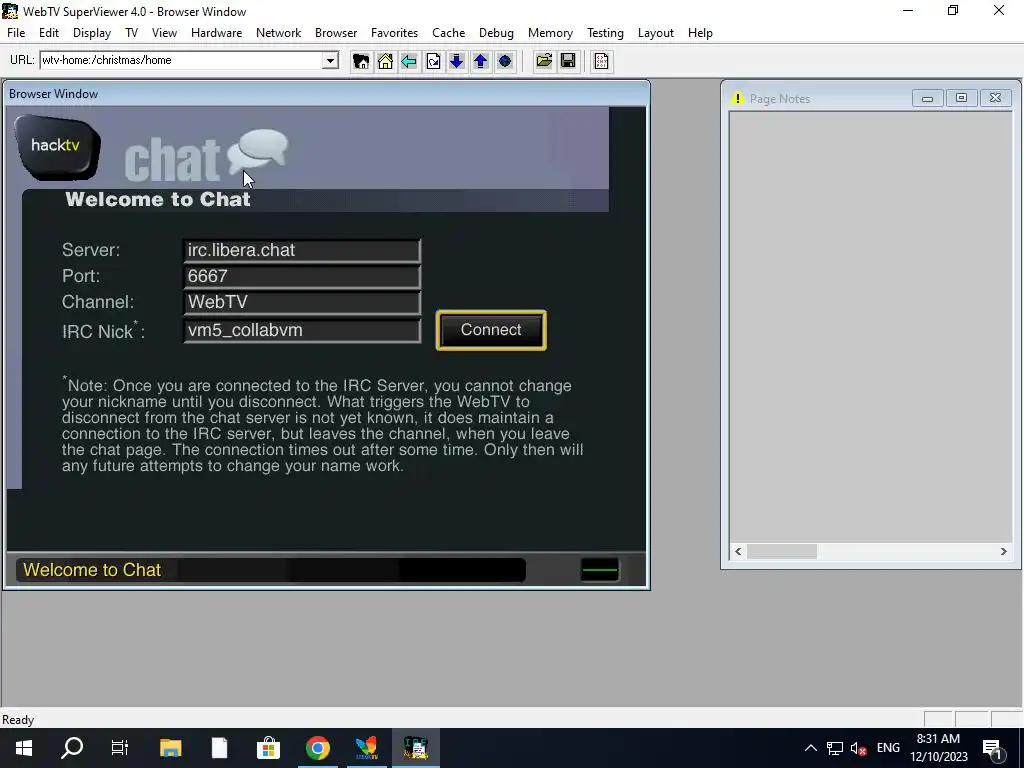Image resolution: width=1024 pixels, height=768 pixels.
Task: Open the notification center icon
Action: tap(992, 748)
